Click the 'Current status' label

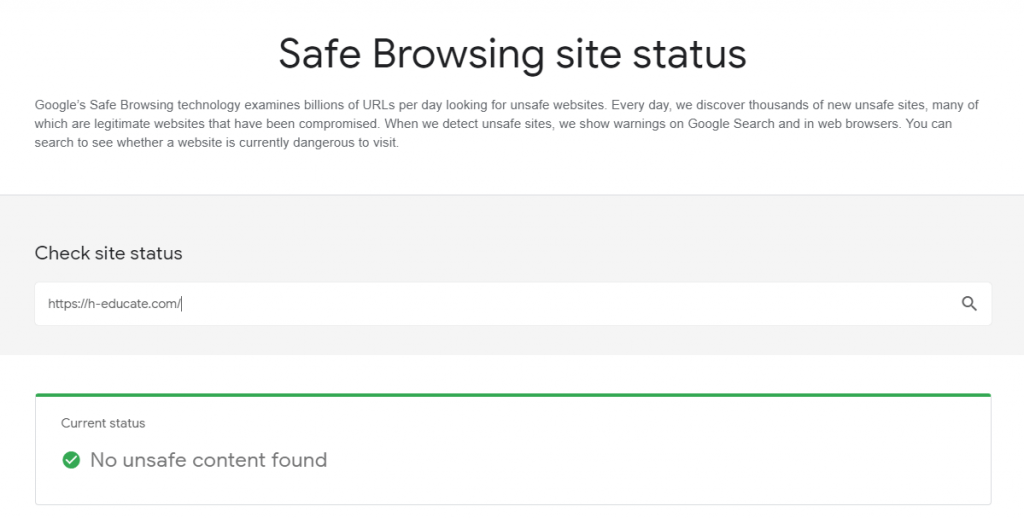pyautogui.click(x=103, y=423)
